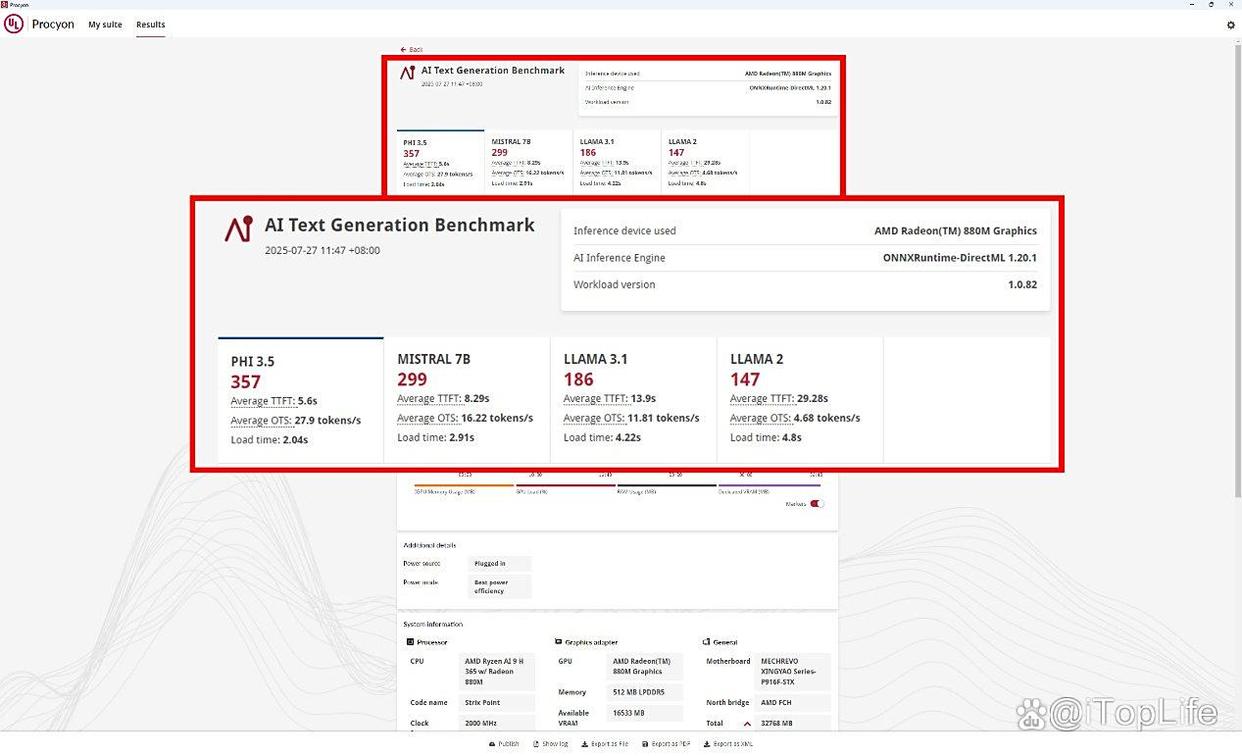Viewport: 1242px width, 756px height.
Task: Click the MECHREVO XINGYAO motherboard value
Action: pyautogui.click(x=794, y=672)
